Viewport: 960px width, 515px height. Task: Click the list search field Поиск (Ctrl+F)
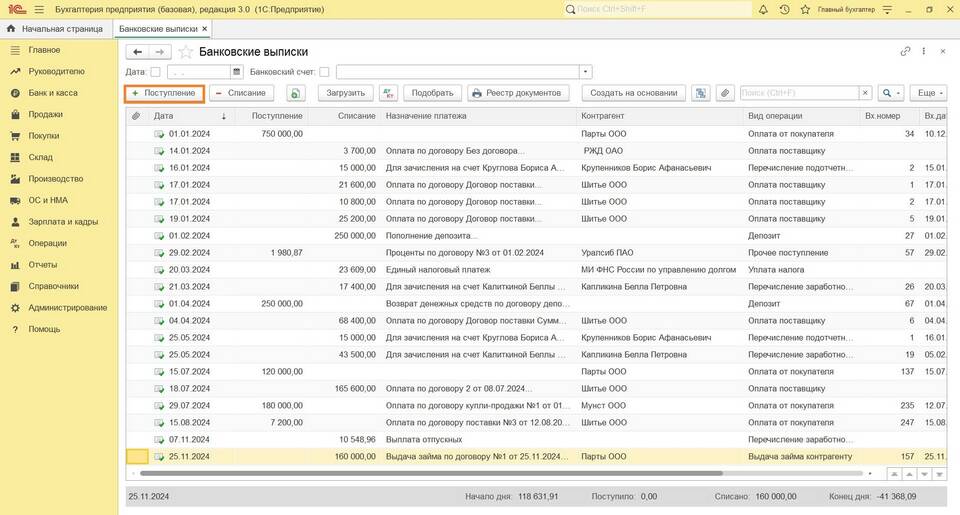[x=799, y=93]
